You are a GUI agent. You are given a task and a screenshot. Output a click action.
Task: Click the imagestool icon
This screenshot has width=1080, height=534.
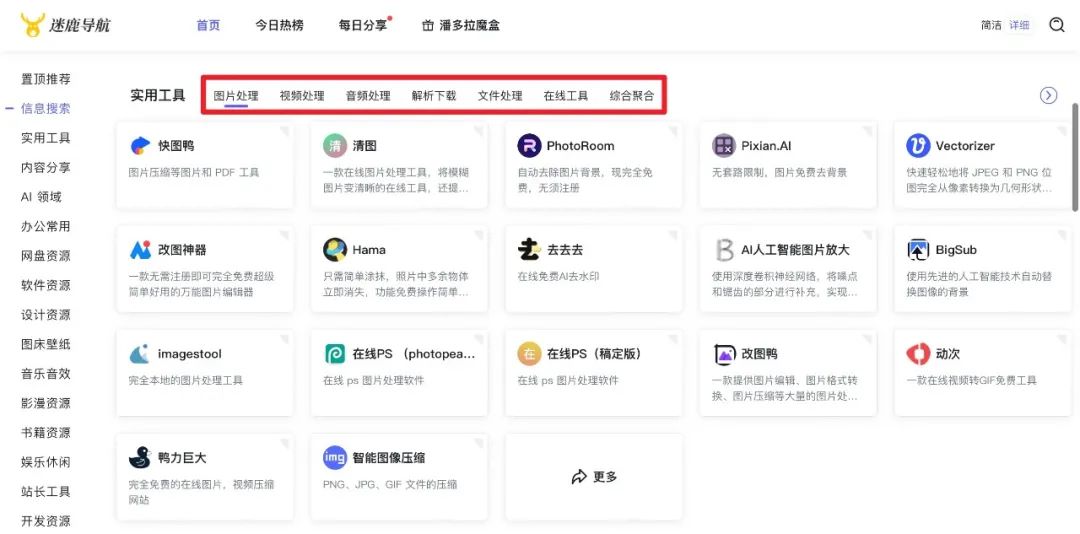140,354
